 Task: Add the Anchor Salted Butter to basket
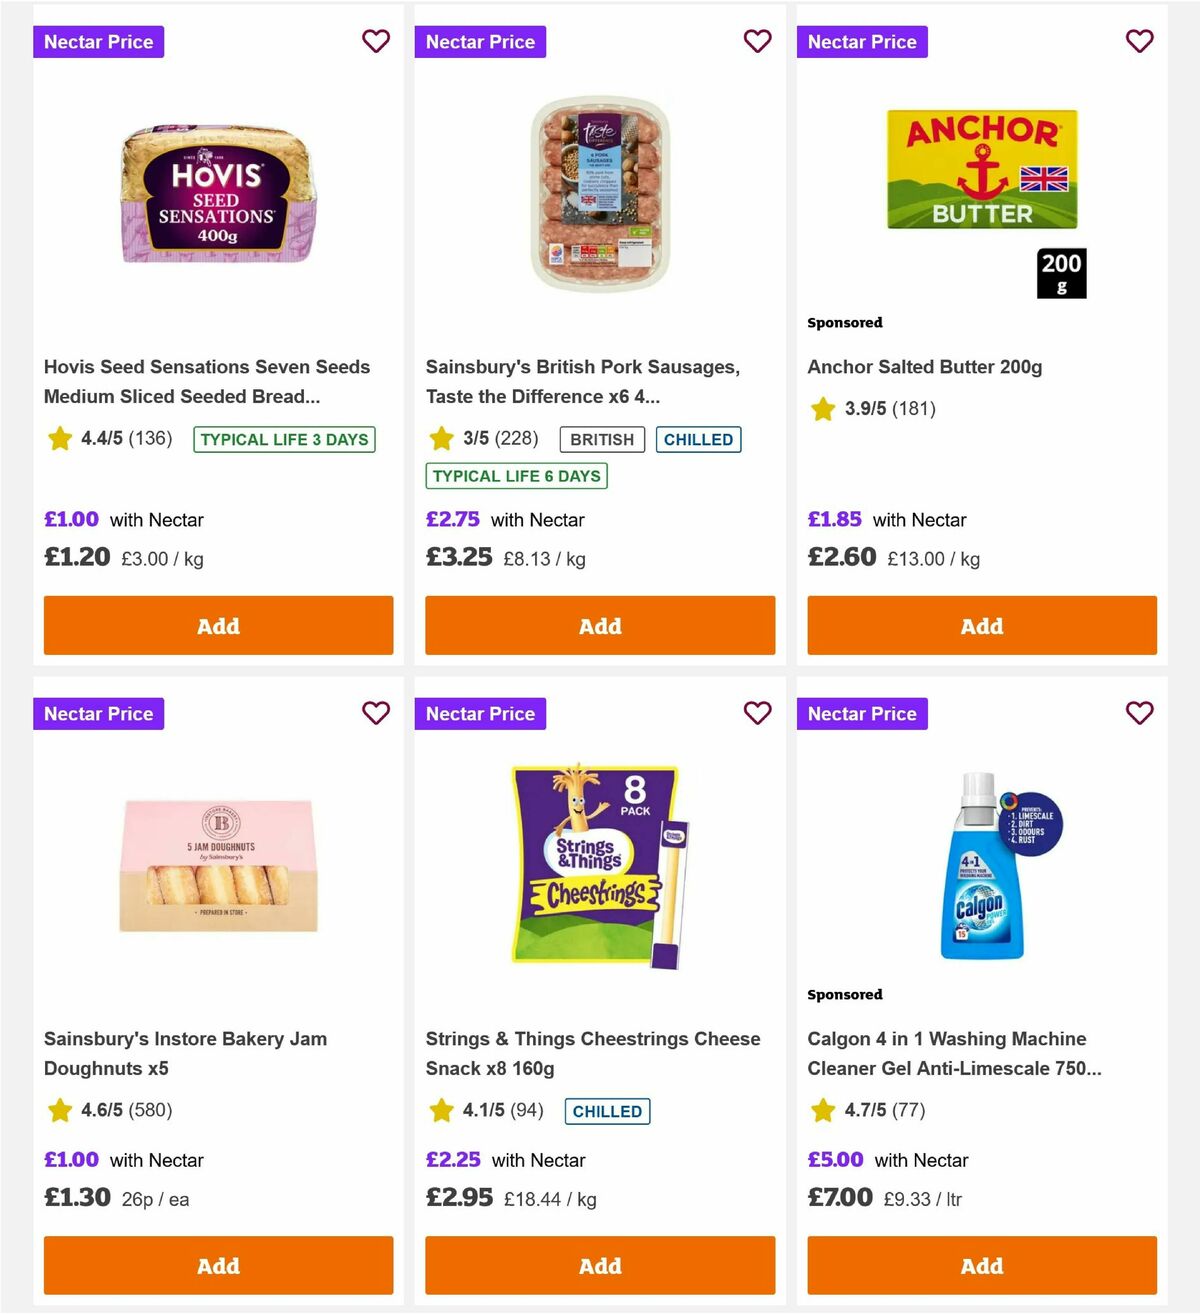(981, 625)
